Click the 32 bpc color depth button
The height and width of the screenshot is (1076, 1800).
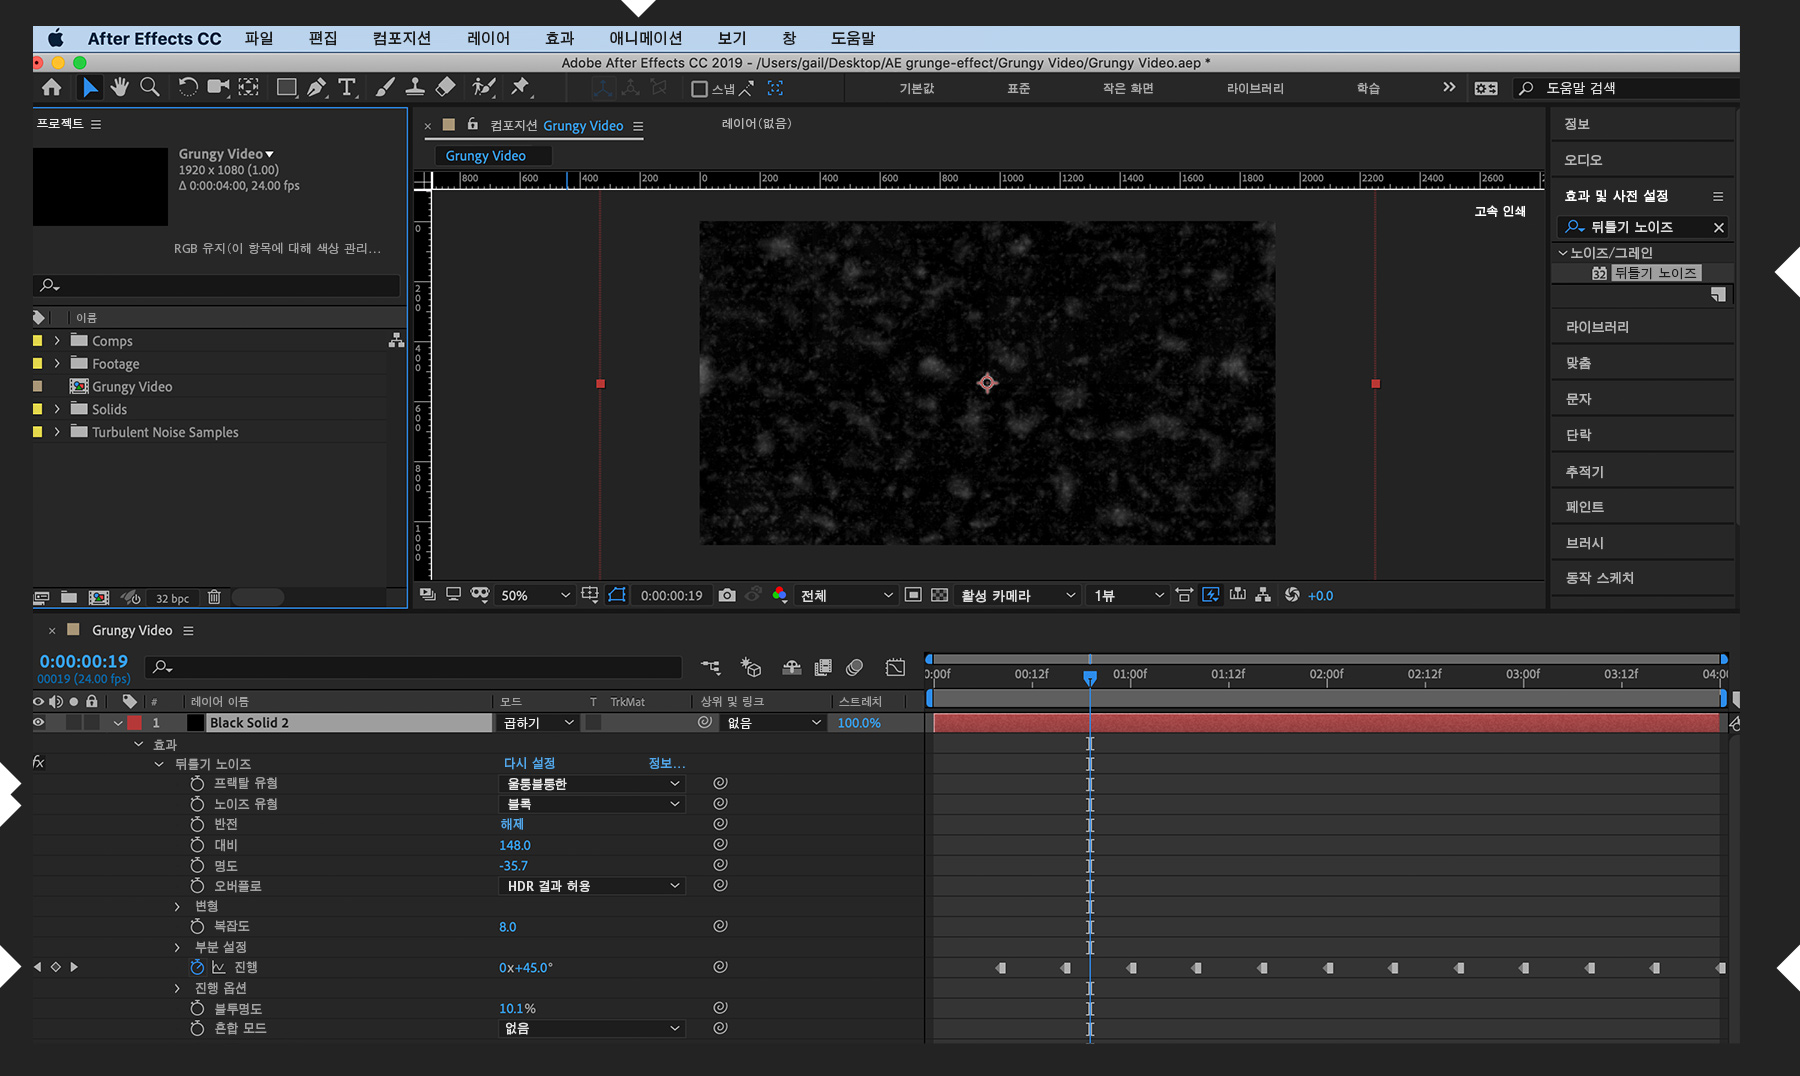click(172, 599)
